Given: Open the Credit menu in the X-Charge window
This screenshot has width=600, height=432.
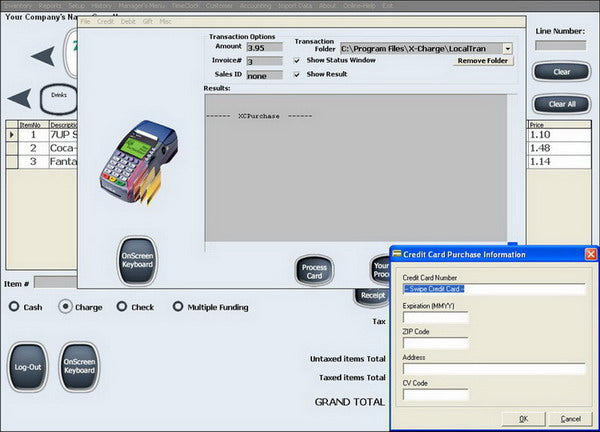Looking at the screenshot, I should click(x=105, y=21).
